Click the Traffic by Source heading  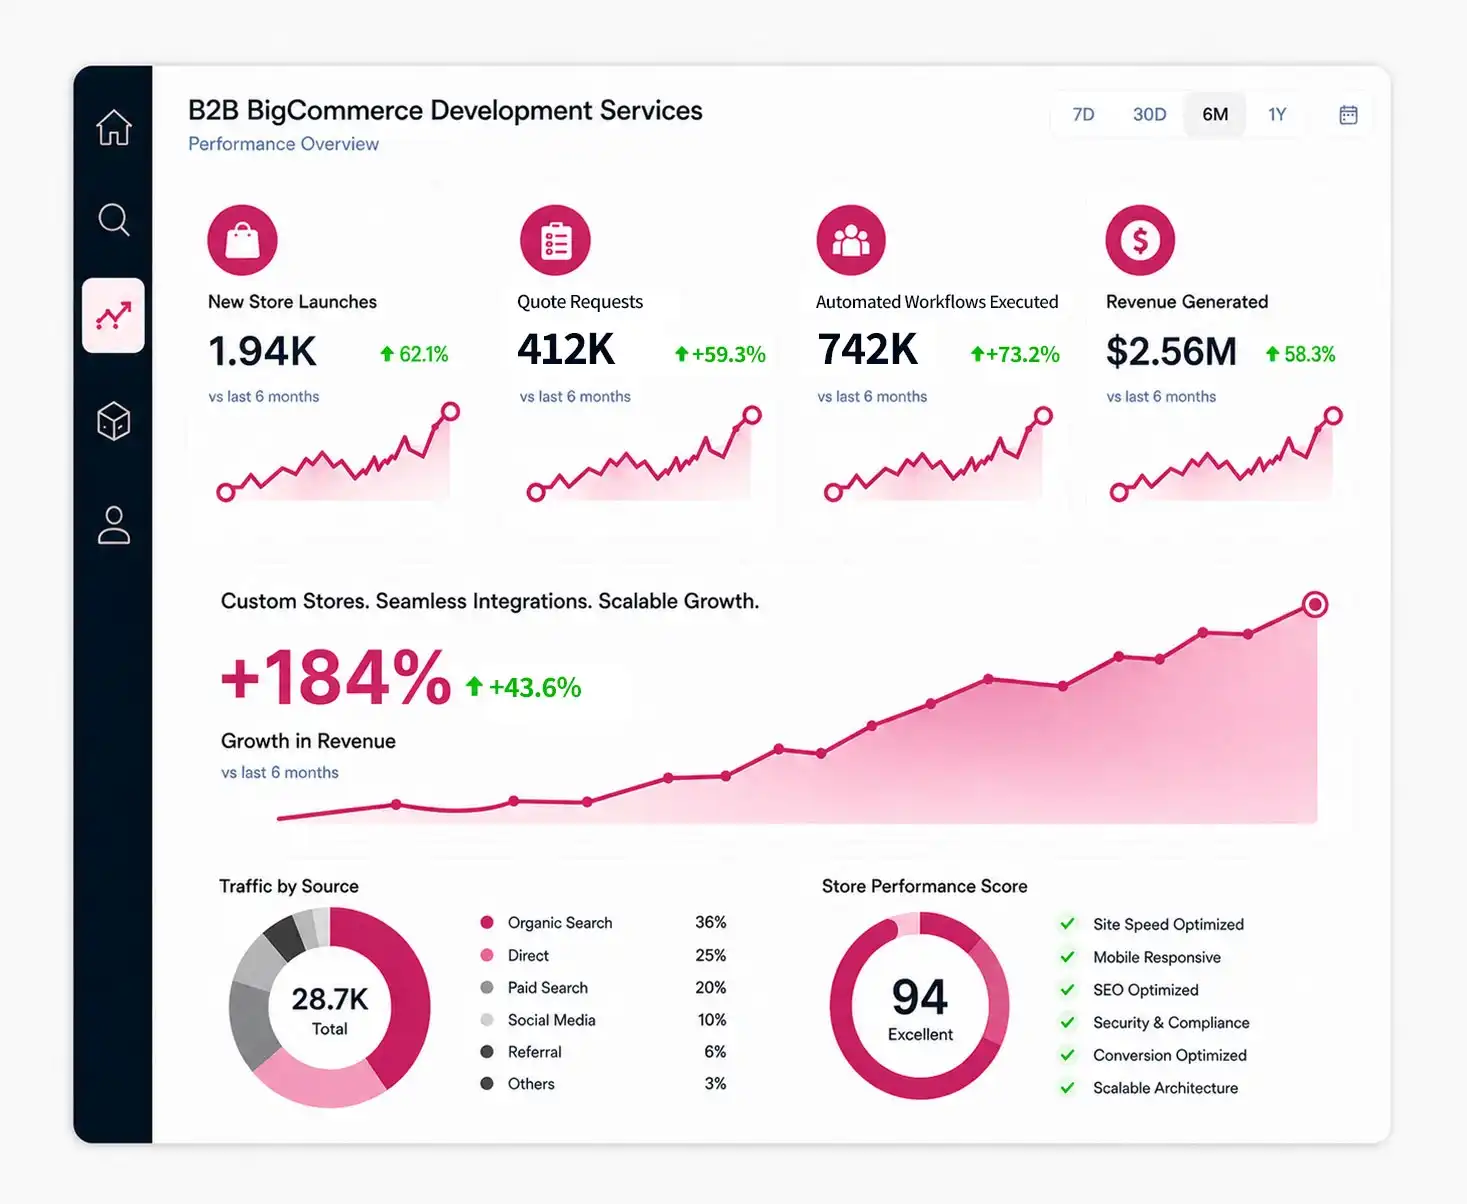(289, 886)
